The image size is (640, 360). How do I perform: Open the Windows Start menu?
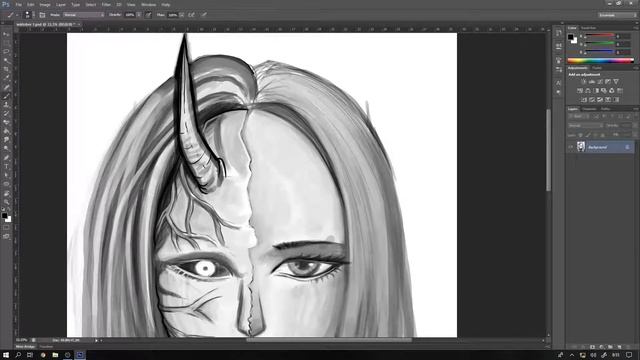[x=6, y=355]
